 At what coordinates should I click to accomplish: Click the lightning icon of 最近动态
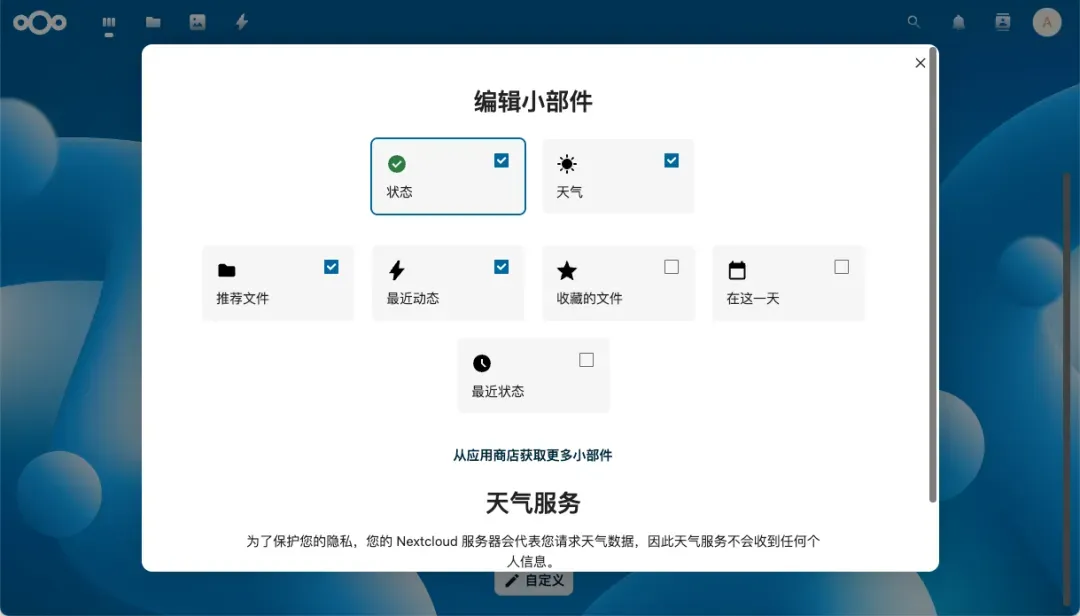click(x=397, y=270)
